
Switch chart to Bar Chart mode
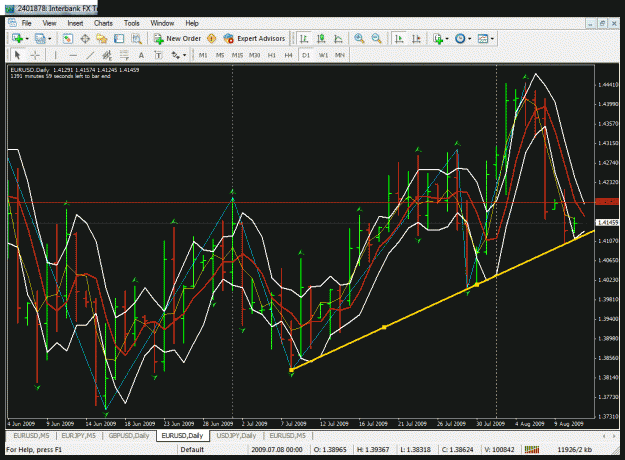[304, 39]
